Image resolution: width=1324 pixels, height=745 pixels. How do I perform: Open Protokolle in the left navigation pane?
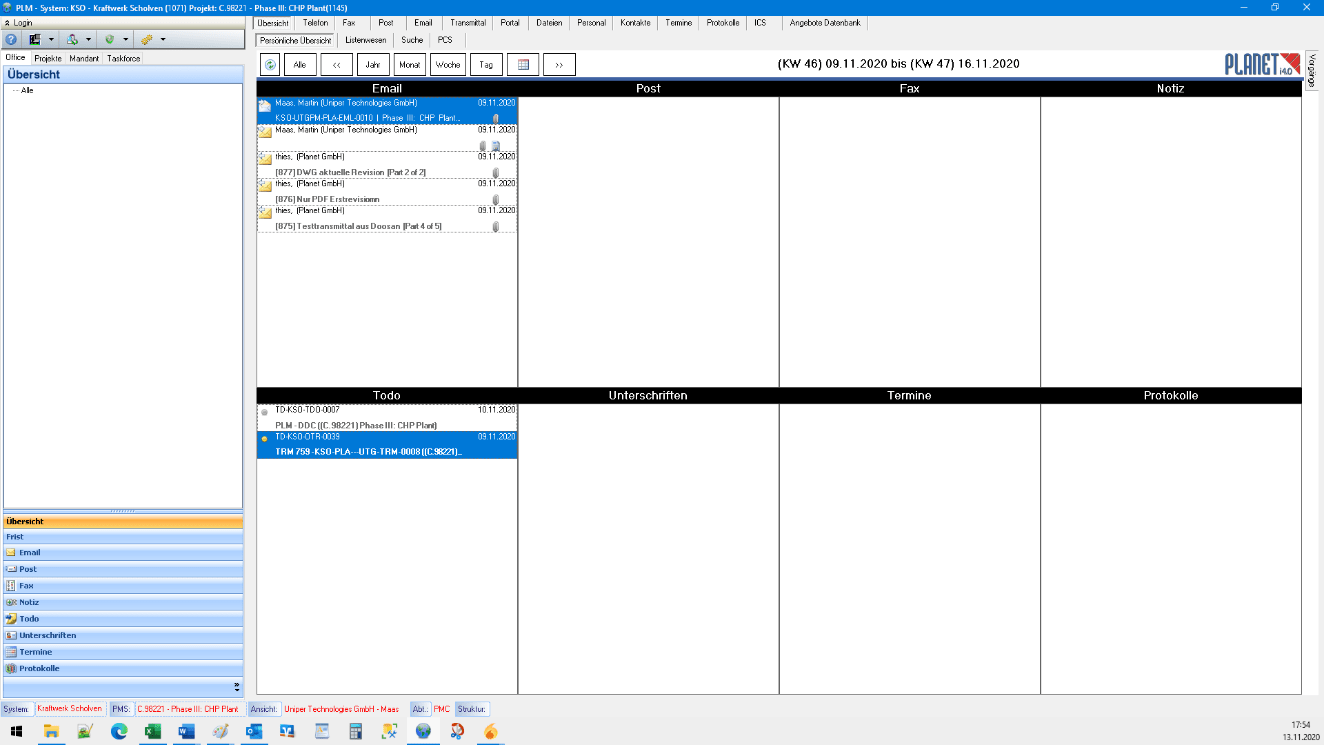tap(39, 668)
